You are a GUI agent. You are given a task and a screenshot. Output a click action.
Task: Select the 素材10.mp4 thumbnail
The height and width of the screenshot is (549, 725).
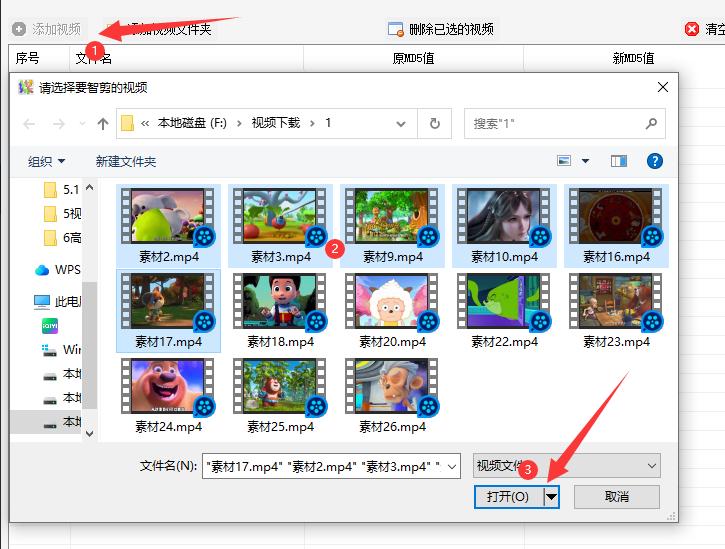click(x=504, y=226)
